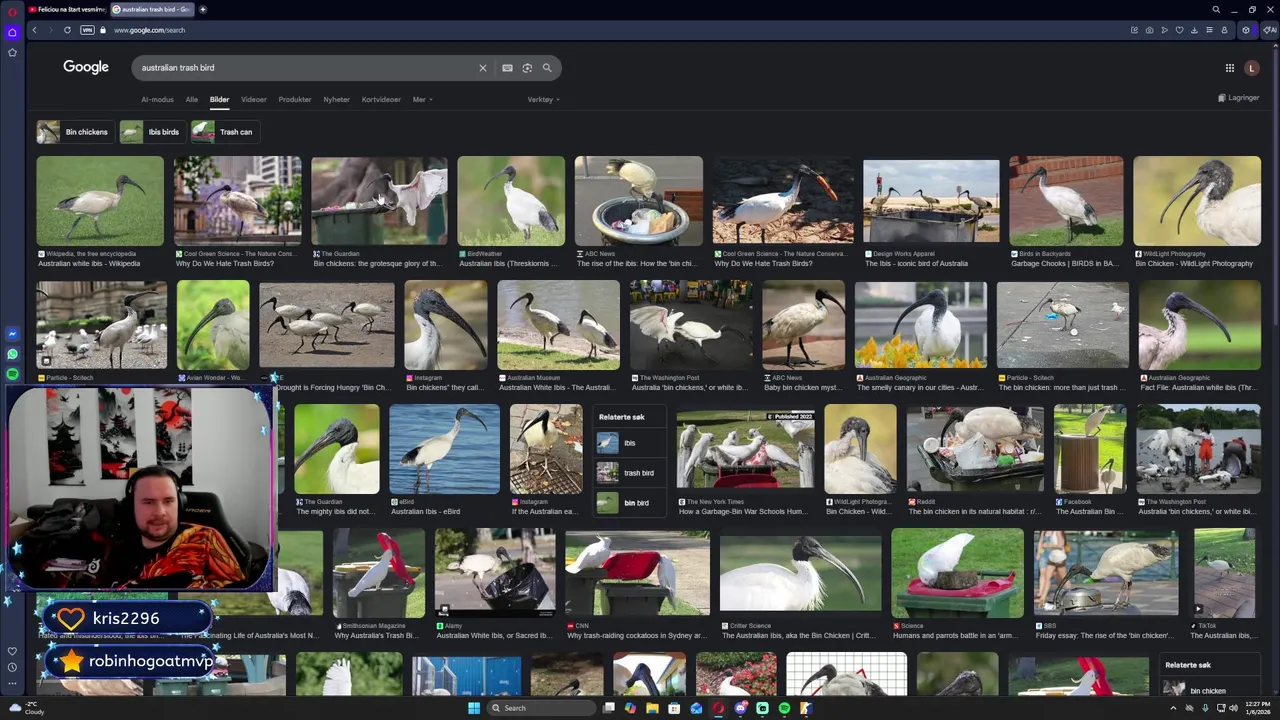Screen dimensions: 1280x720
Task: Add page to bookmarks with heart icon
Action: pos(1179,30)
